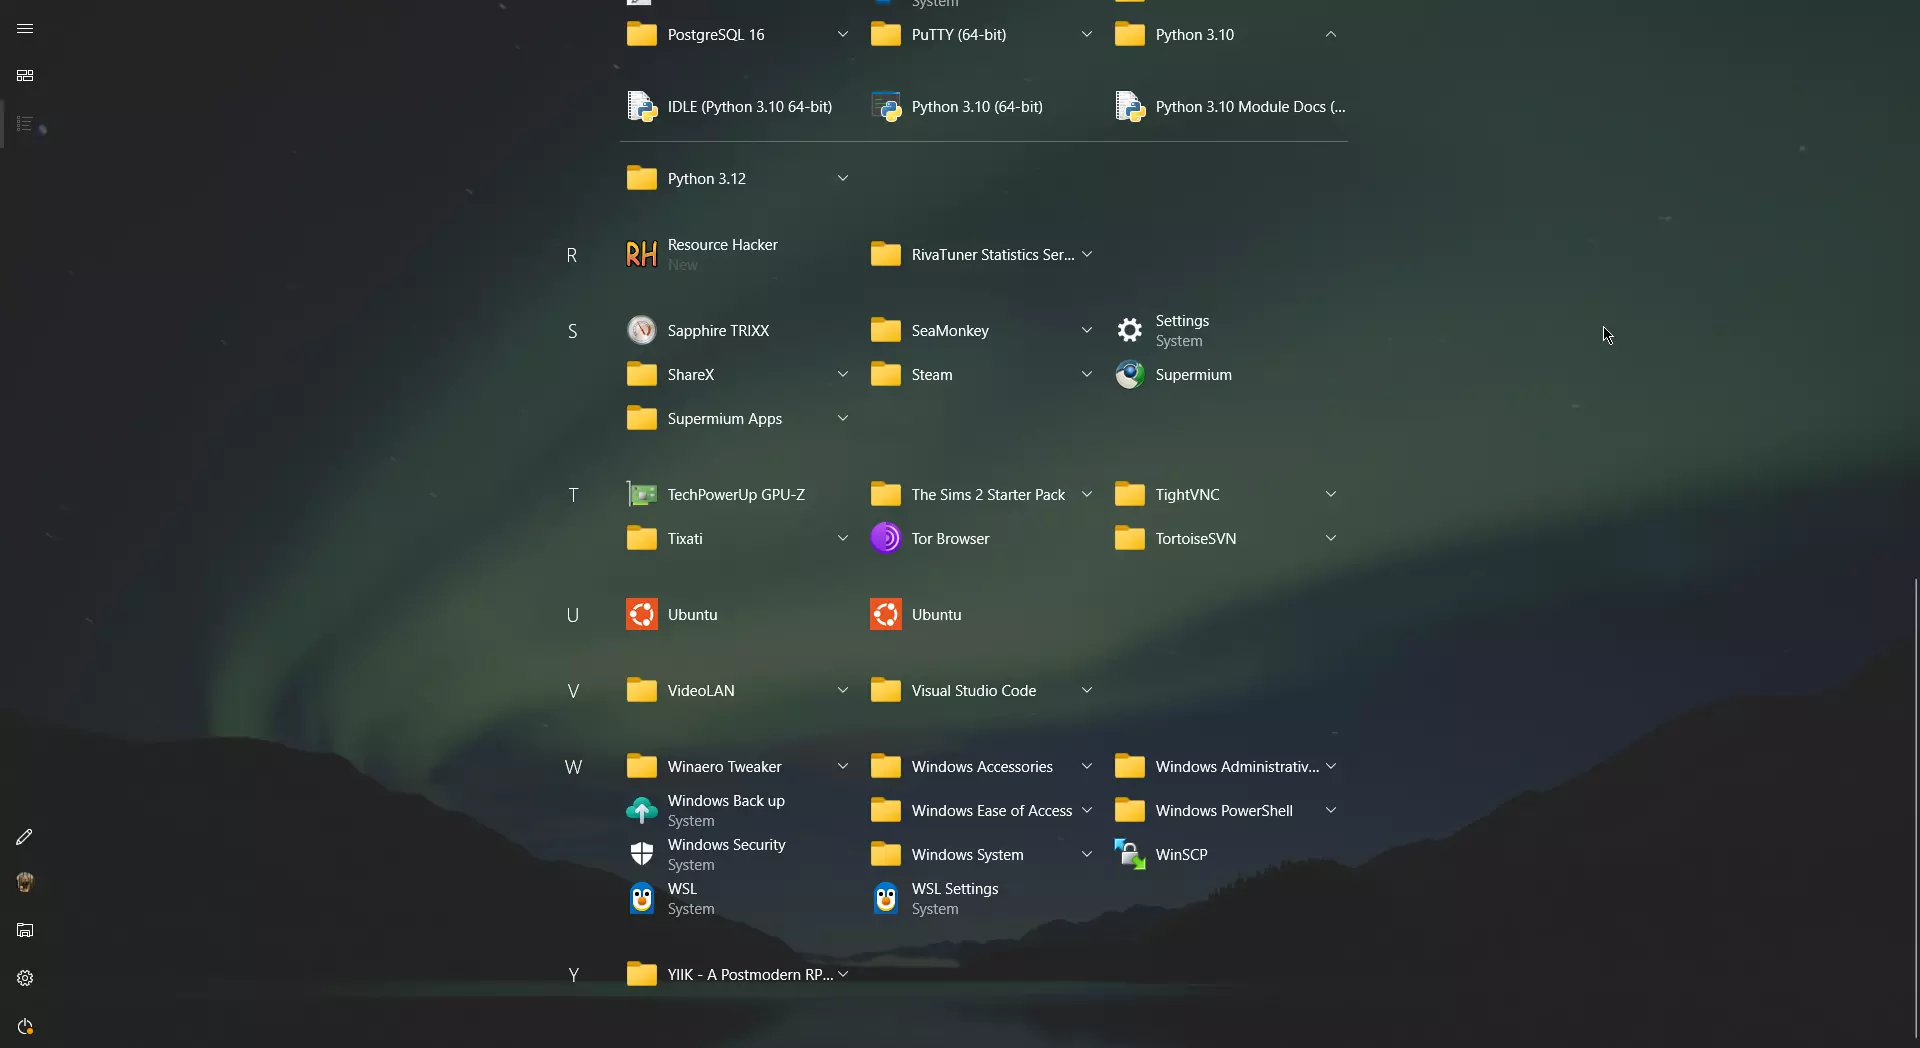Jump using the T letter header

click(x=573, y=495)
